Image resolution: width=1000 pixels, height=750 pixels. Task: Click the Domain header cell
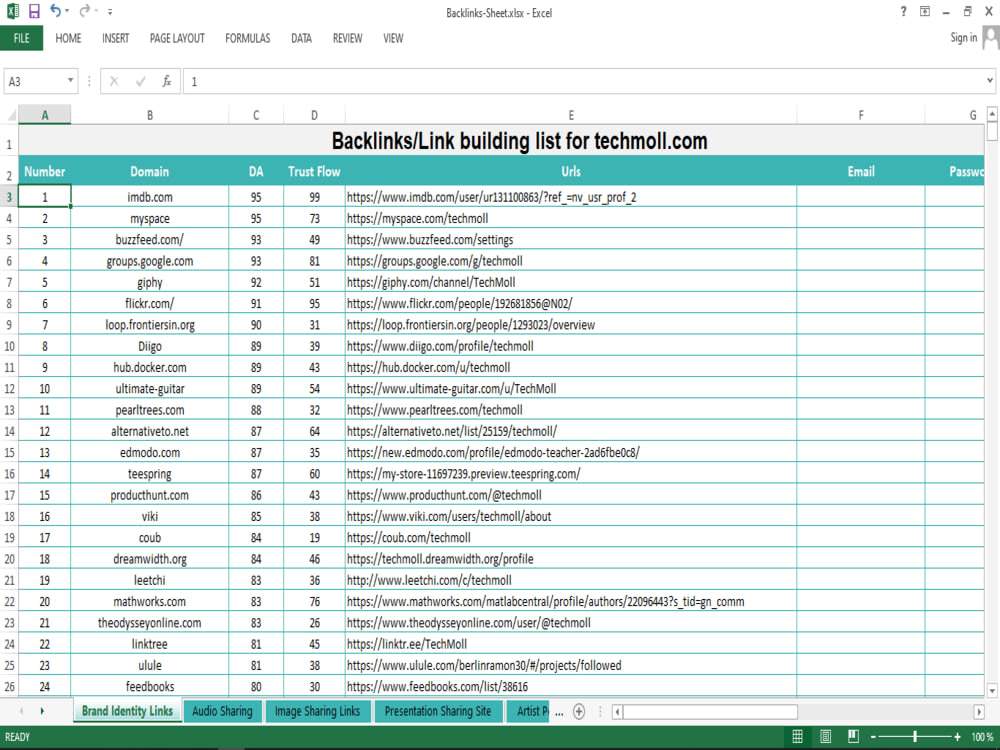pos(150,171)
